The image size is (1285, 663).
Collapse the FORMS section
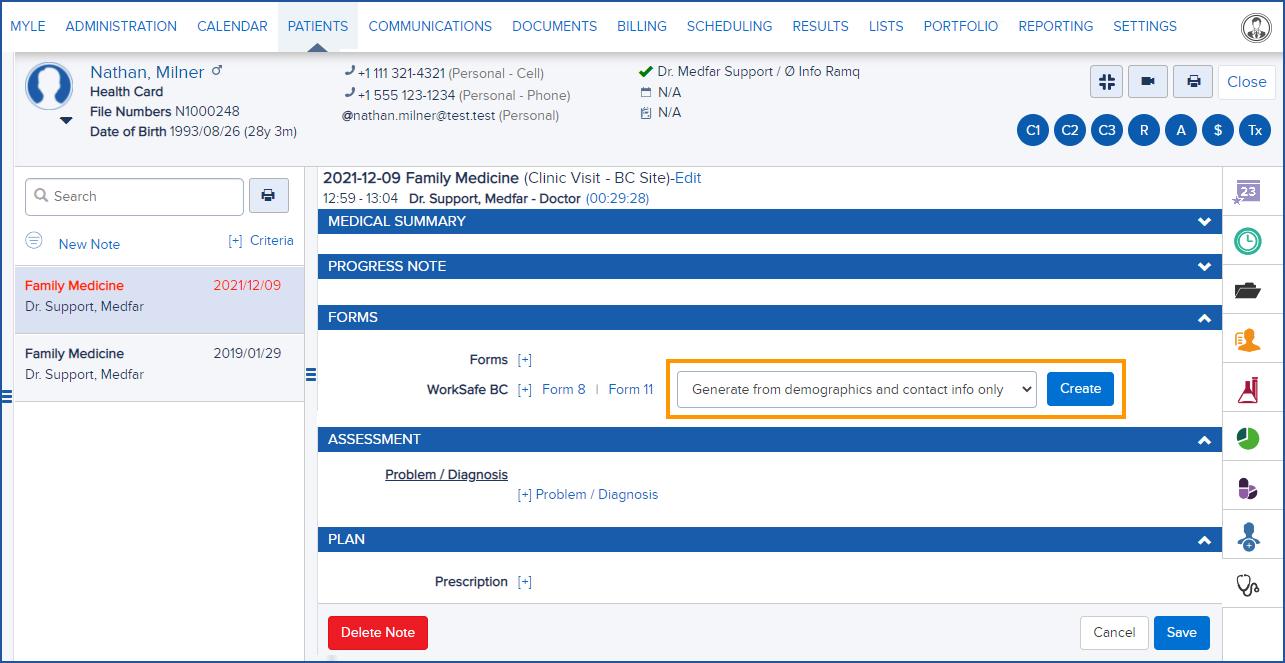pos(1204,317)
